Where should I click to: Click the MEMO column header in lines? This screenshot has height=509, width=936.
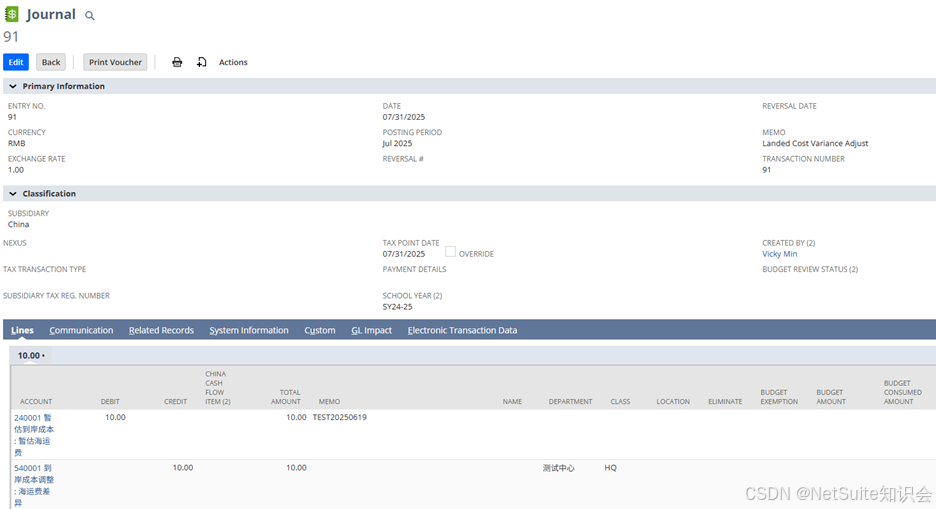coord(330,402)
